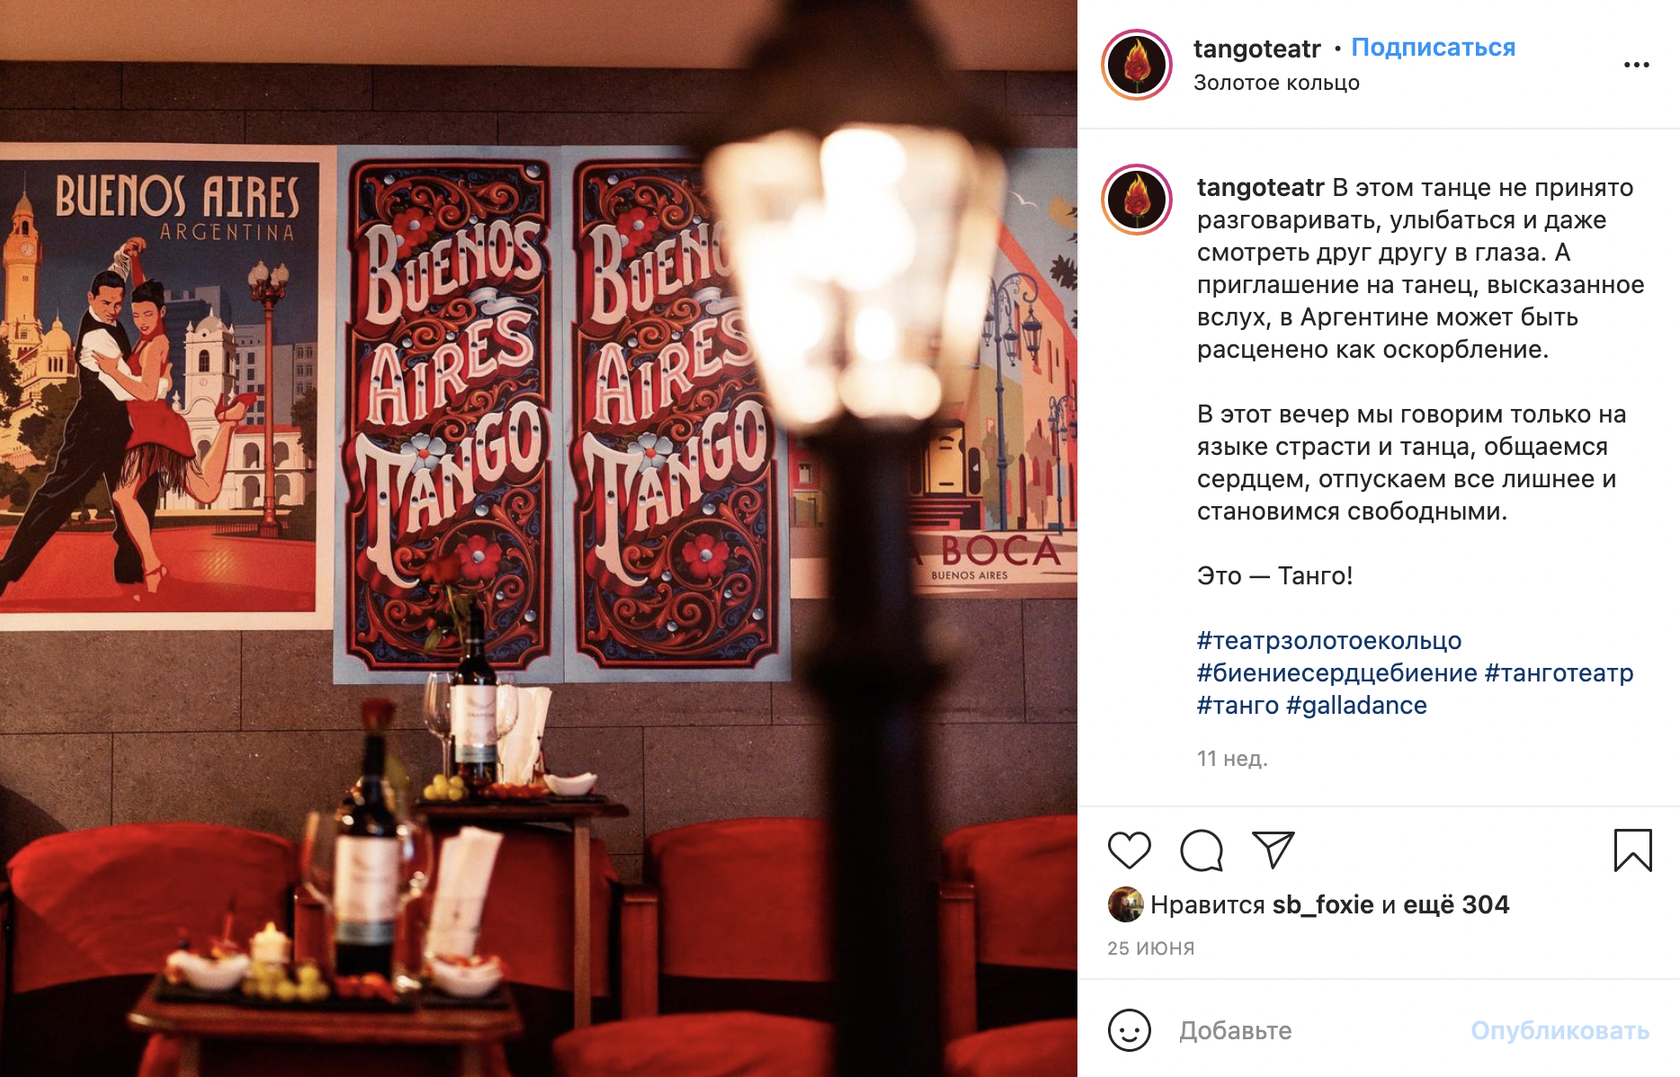Viewport: 1680px width, 1077px height.
Task: Open sb_foxie profile from likes line
Action: coord(1322,904)
